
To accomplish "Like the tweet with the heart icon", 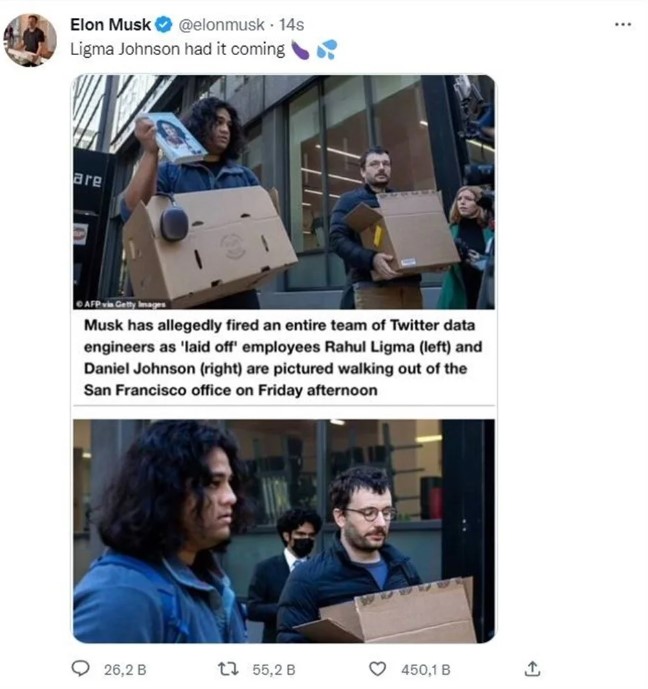I will click(377, 669).
